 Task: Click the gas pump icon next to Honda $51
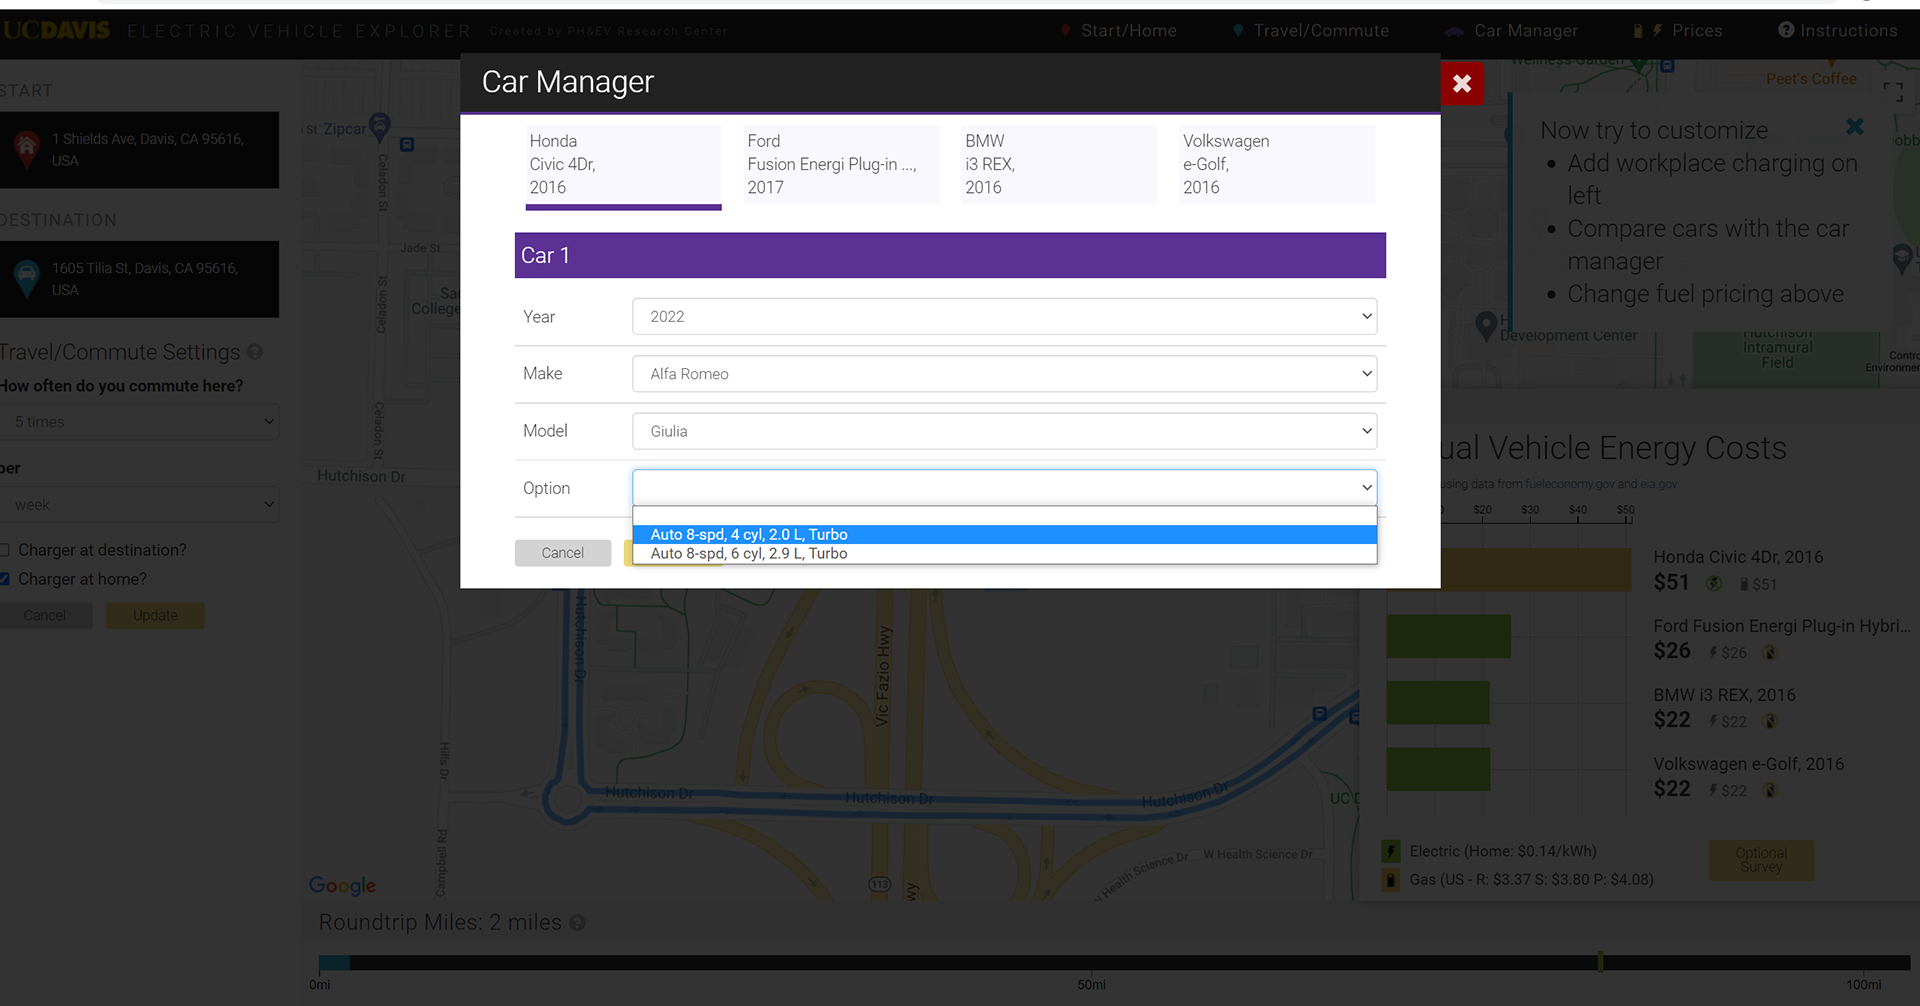[x=1744, y=584]
